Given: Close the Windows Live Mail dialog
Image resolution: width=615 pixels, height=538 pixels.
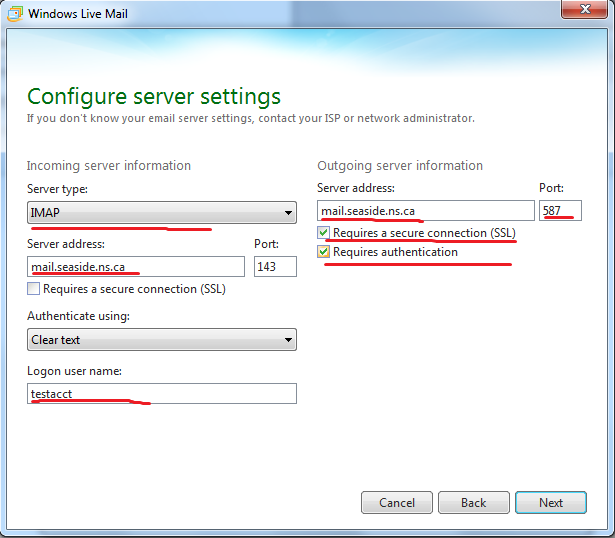Looking at the screenshot, I should pyautogui.click(x=584, y=9).
